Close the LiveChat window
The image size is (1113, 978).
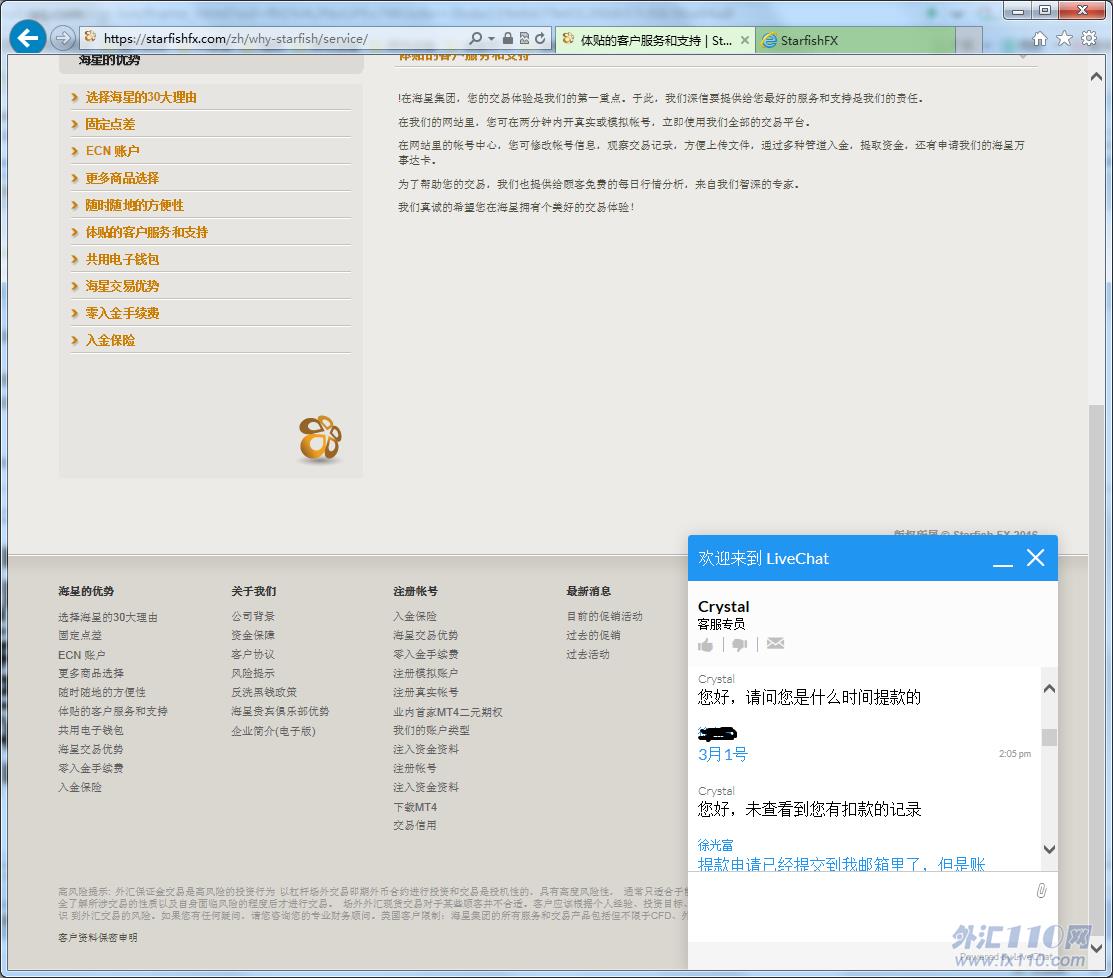(x=1036, y=558)
